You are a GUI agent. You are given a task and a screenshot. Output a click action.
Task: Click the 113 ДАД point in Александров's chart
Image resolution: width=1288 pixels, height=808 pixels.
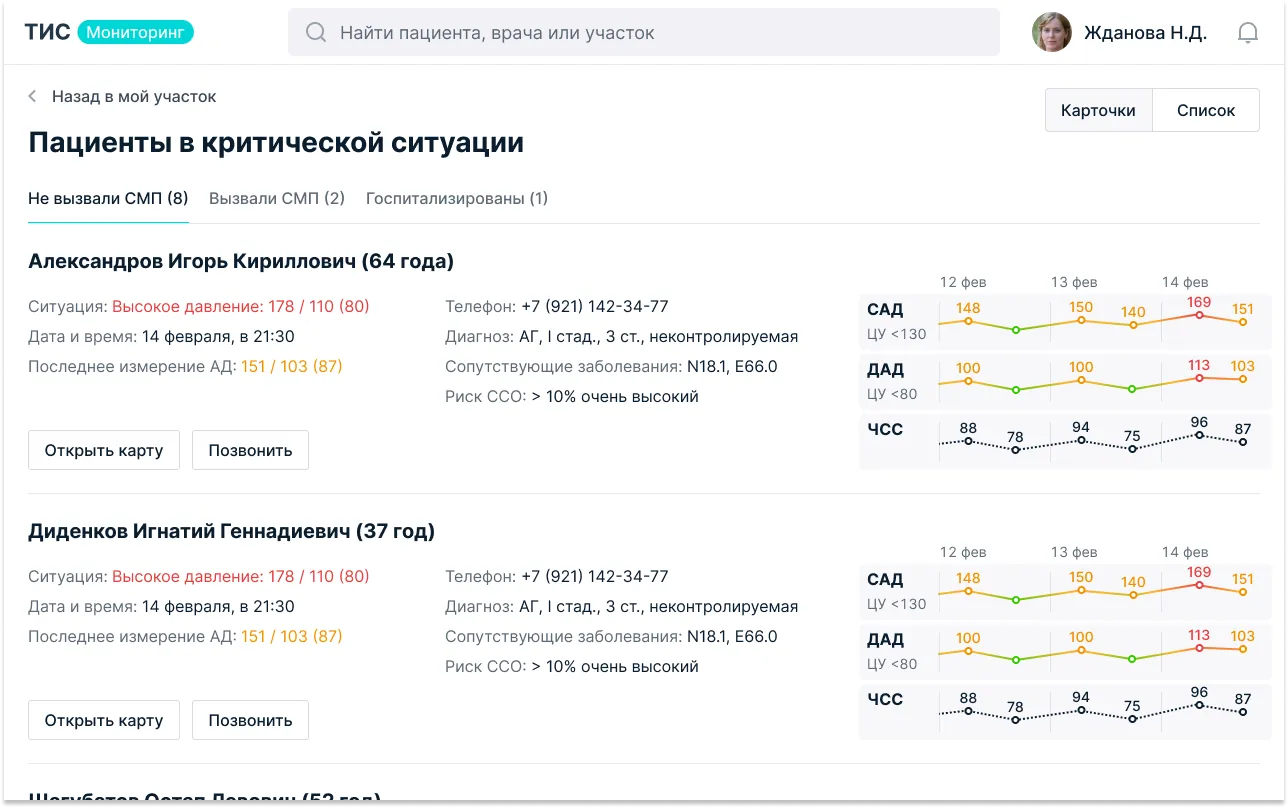(1199, 378)
